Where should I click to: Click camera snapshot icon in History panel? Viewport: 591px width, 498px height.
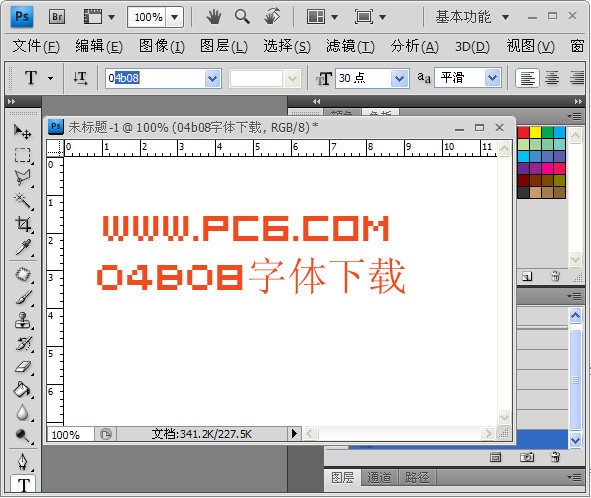[x=527, y=457]
